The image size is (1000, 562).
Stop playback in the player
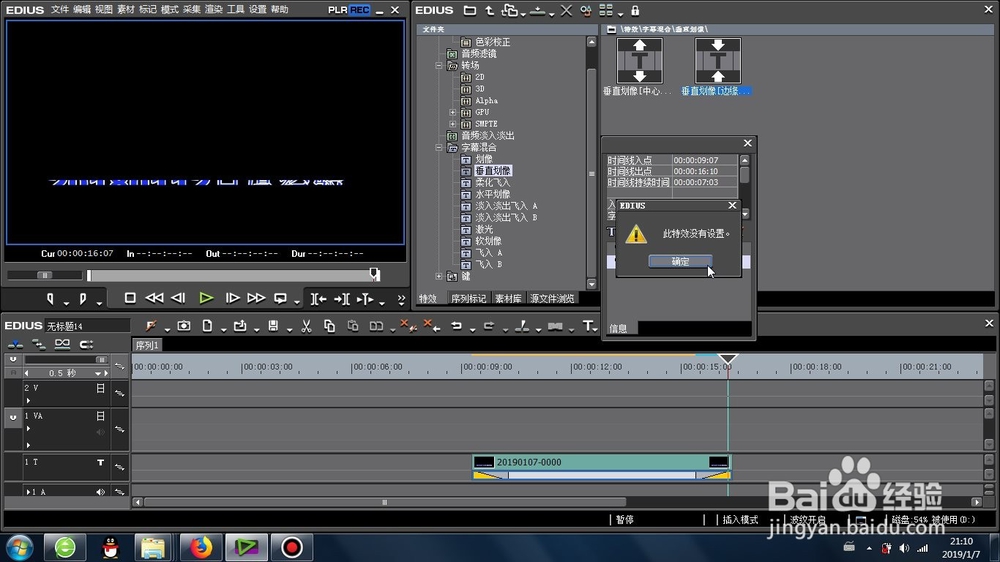point(129,298)
